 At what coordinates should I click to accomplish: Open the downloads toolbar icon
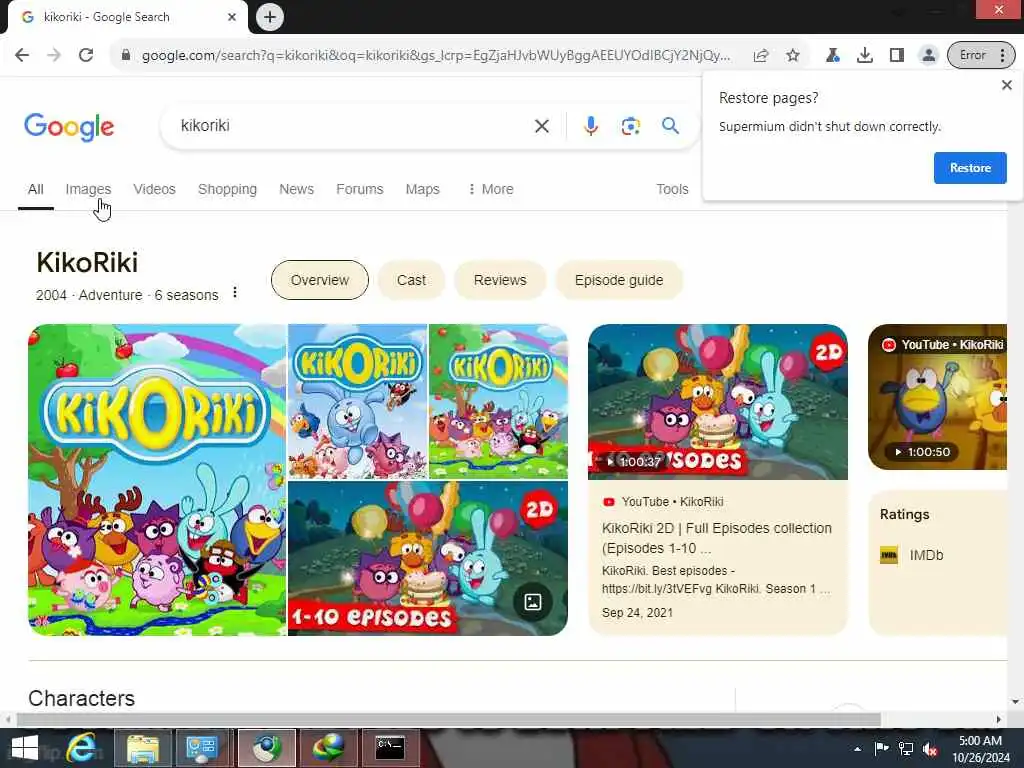865,56
